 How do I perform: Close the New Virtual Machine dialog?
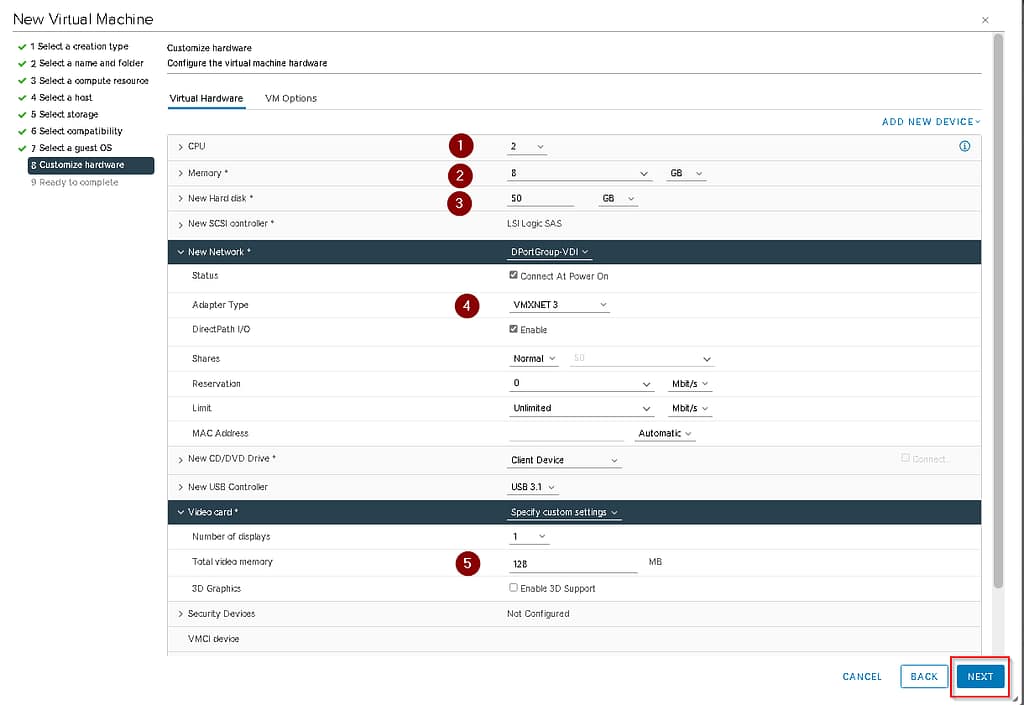(985, 19)
